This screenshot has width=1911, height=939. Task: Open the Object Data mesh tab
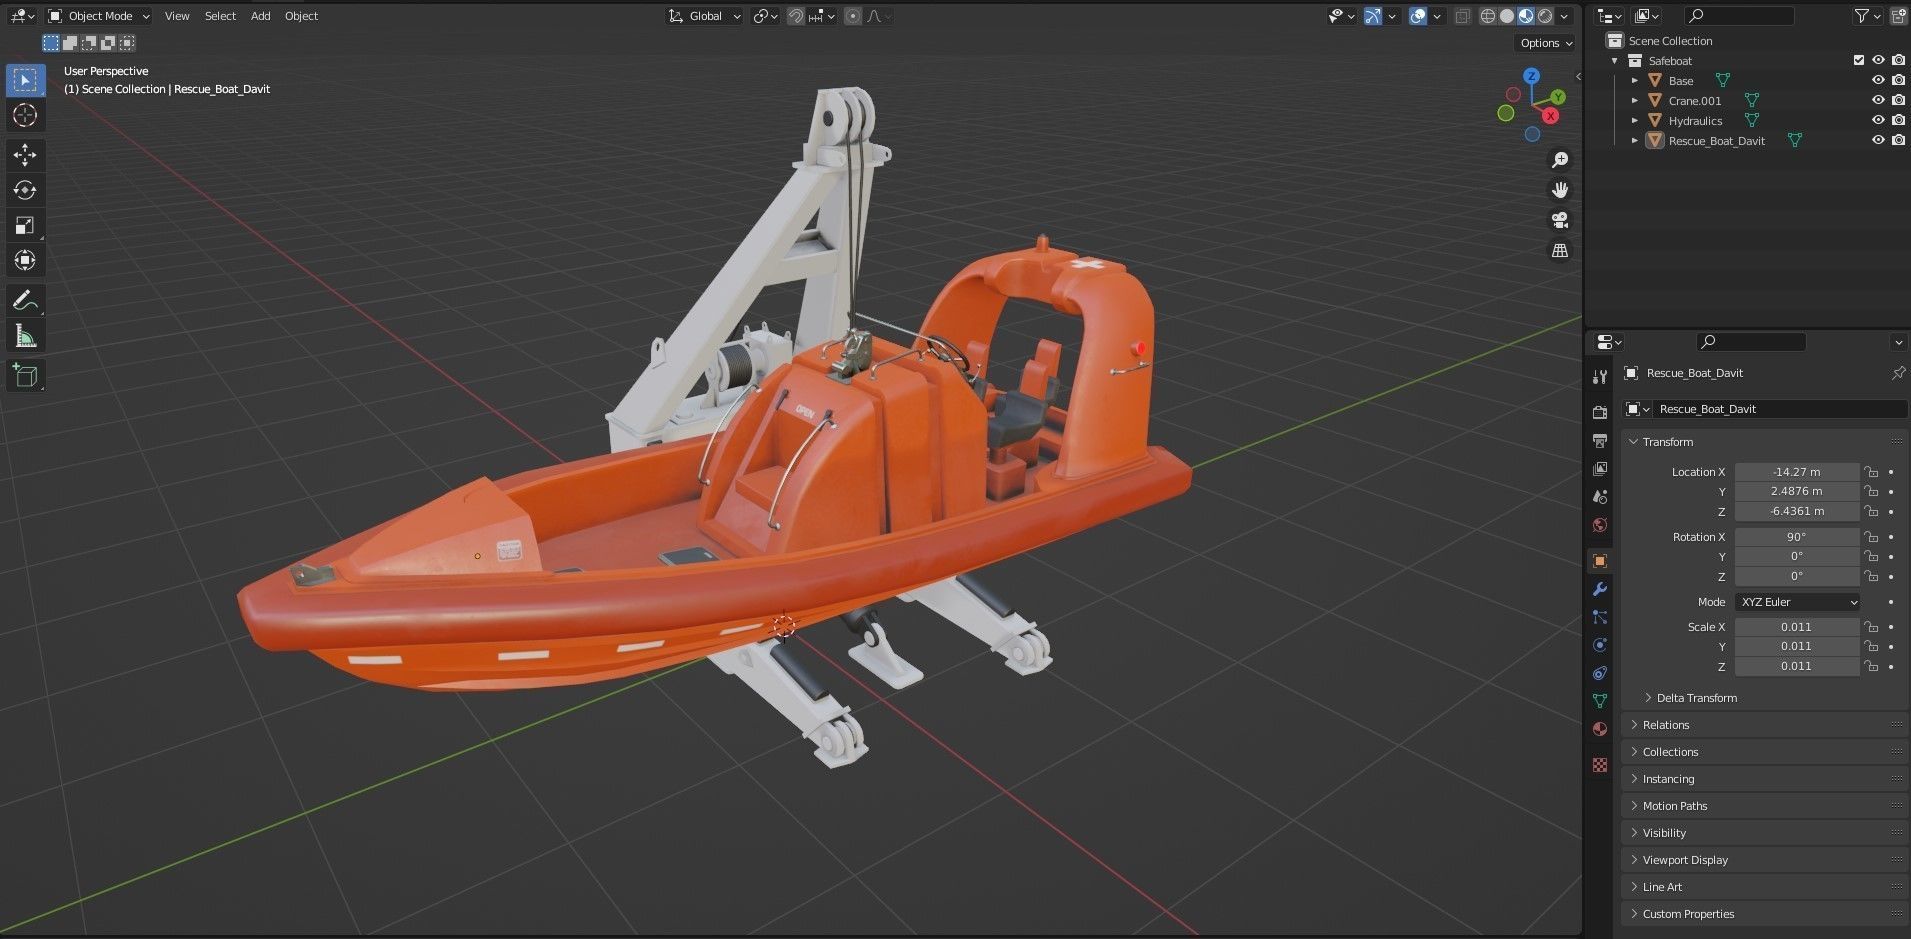1599,701
